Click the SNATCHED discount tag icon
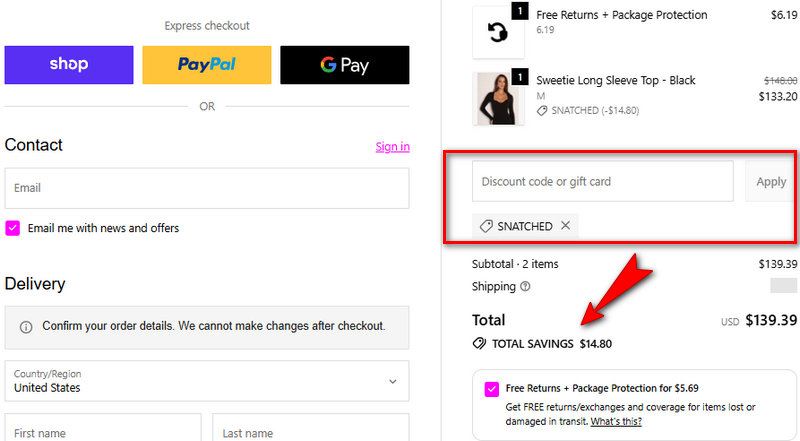The image size is (800, 441). [x=486, y=226]
